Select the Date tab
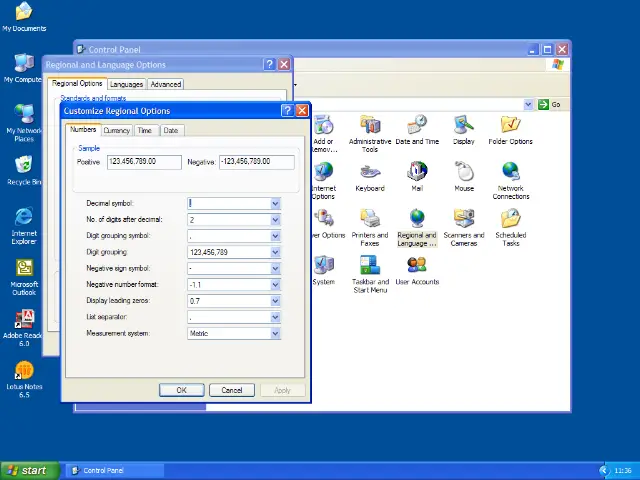640x480 pixels. pos(171,130)
